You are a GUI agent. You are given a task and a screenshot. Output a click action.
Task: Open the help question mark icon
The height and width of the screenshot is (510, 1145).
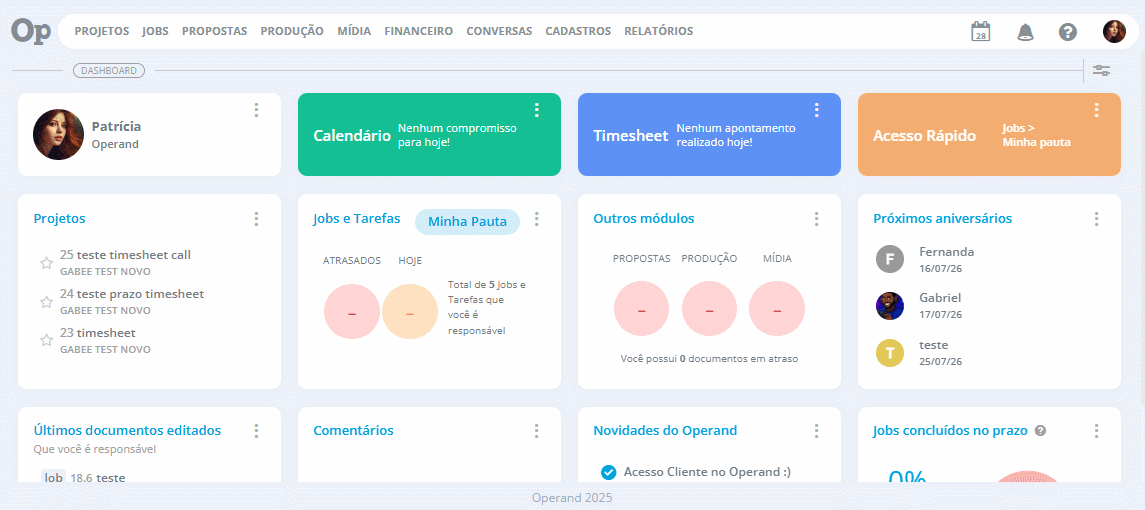tap(1068, 31)
